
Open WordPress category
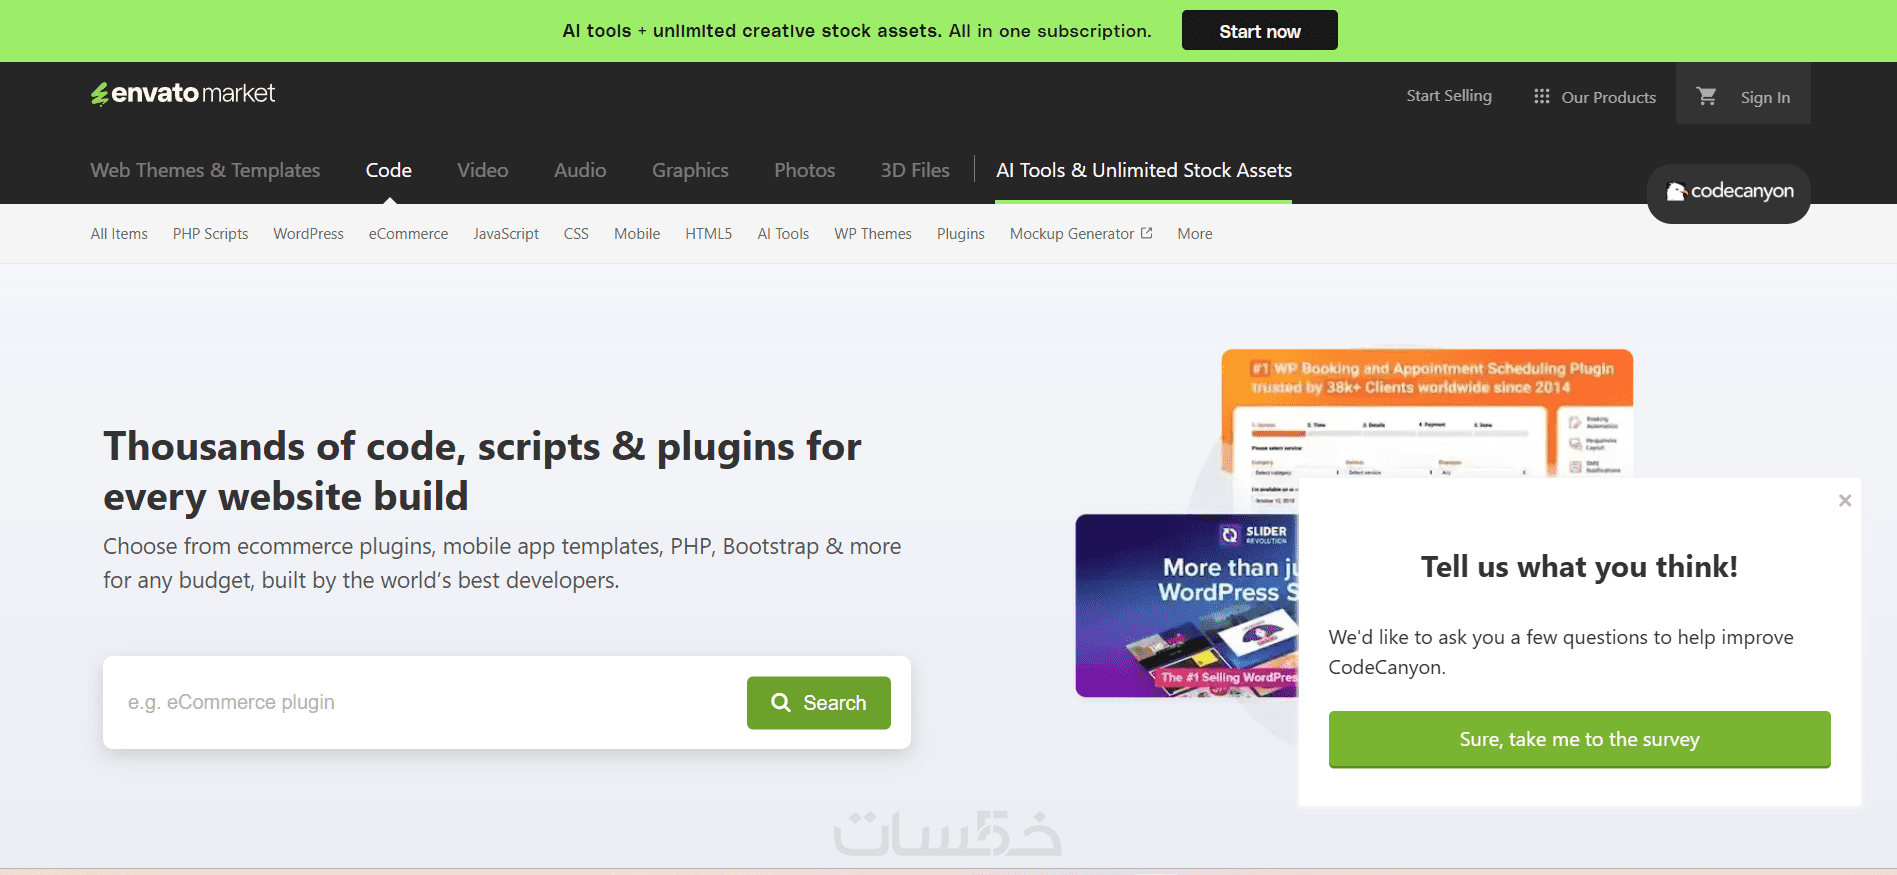click(308, 234)
